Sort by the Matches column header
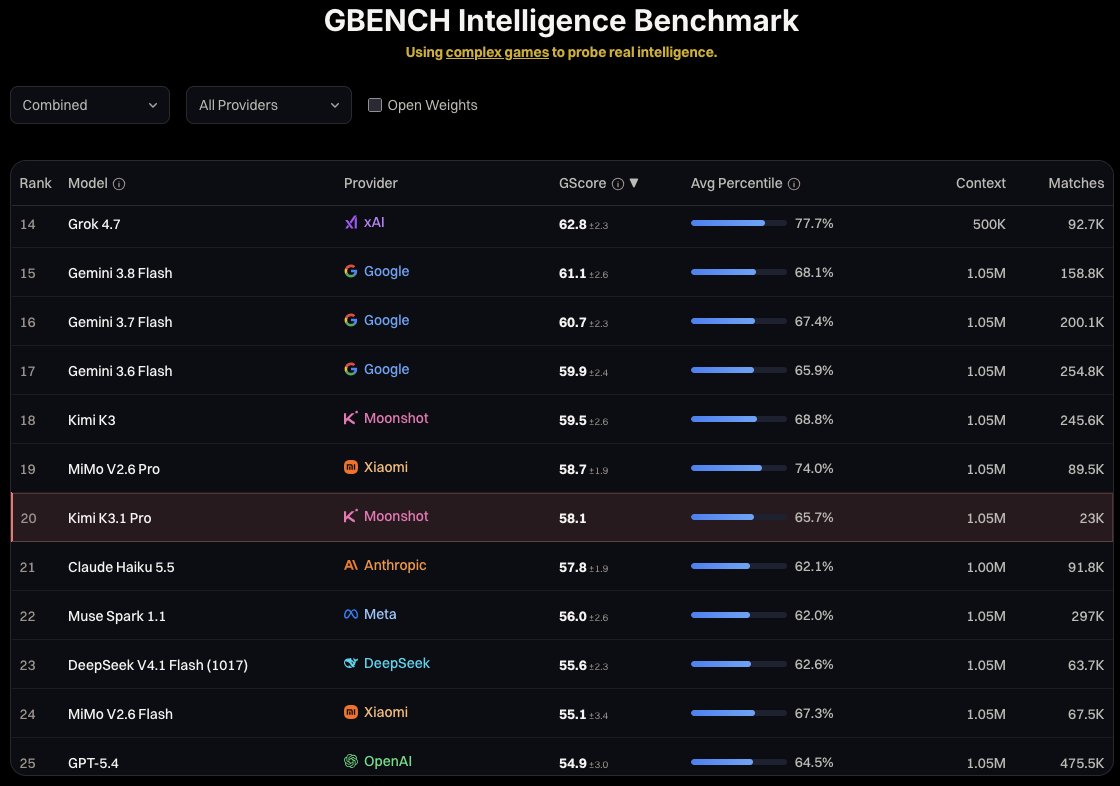The height and width of the screenshot is (786, 1120). tap(1076, 183)
